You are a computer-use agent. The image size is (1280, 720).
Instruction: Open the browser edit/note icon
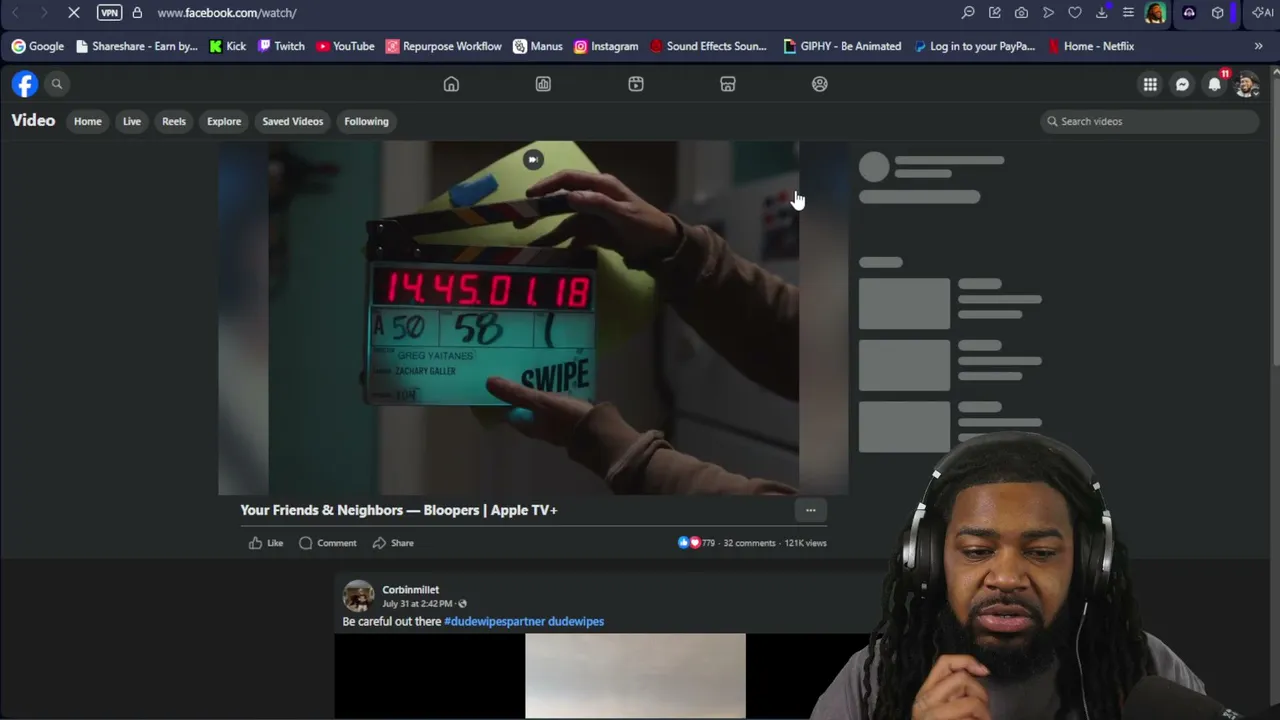[x=995, y=13]
